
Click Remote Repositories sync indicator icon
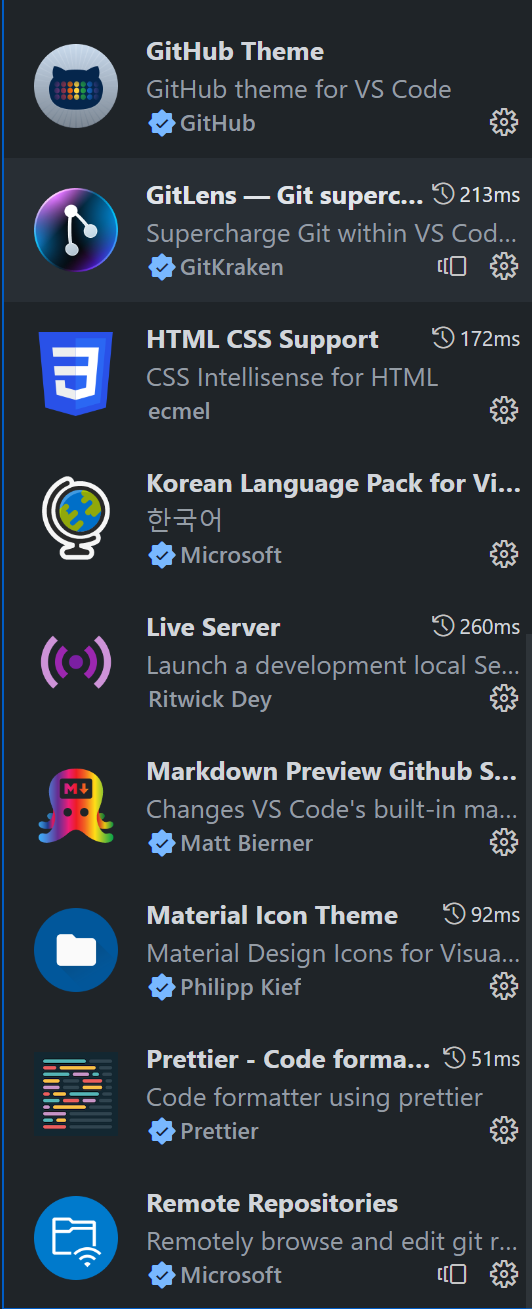pos(453,1275)
